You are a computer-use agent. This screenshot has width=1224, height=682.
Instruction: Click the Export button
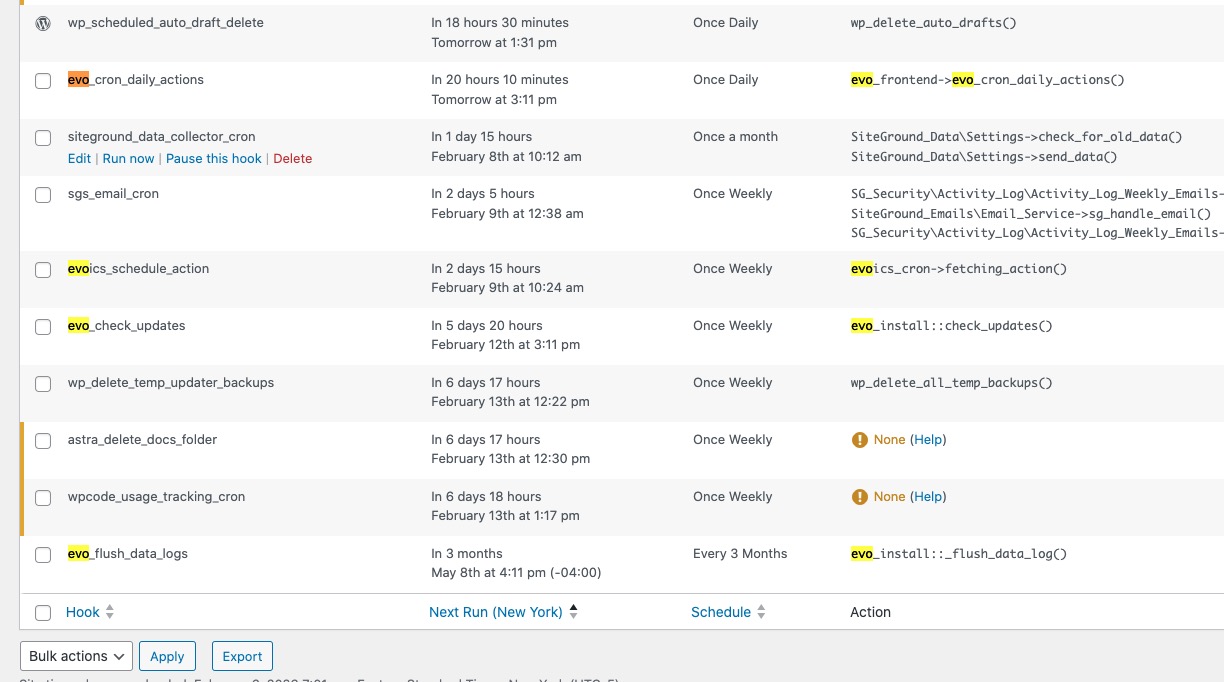click(242, 656)
